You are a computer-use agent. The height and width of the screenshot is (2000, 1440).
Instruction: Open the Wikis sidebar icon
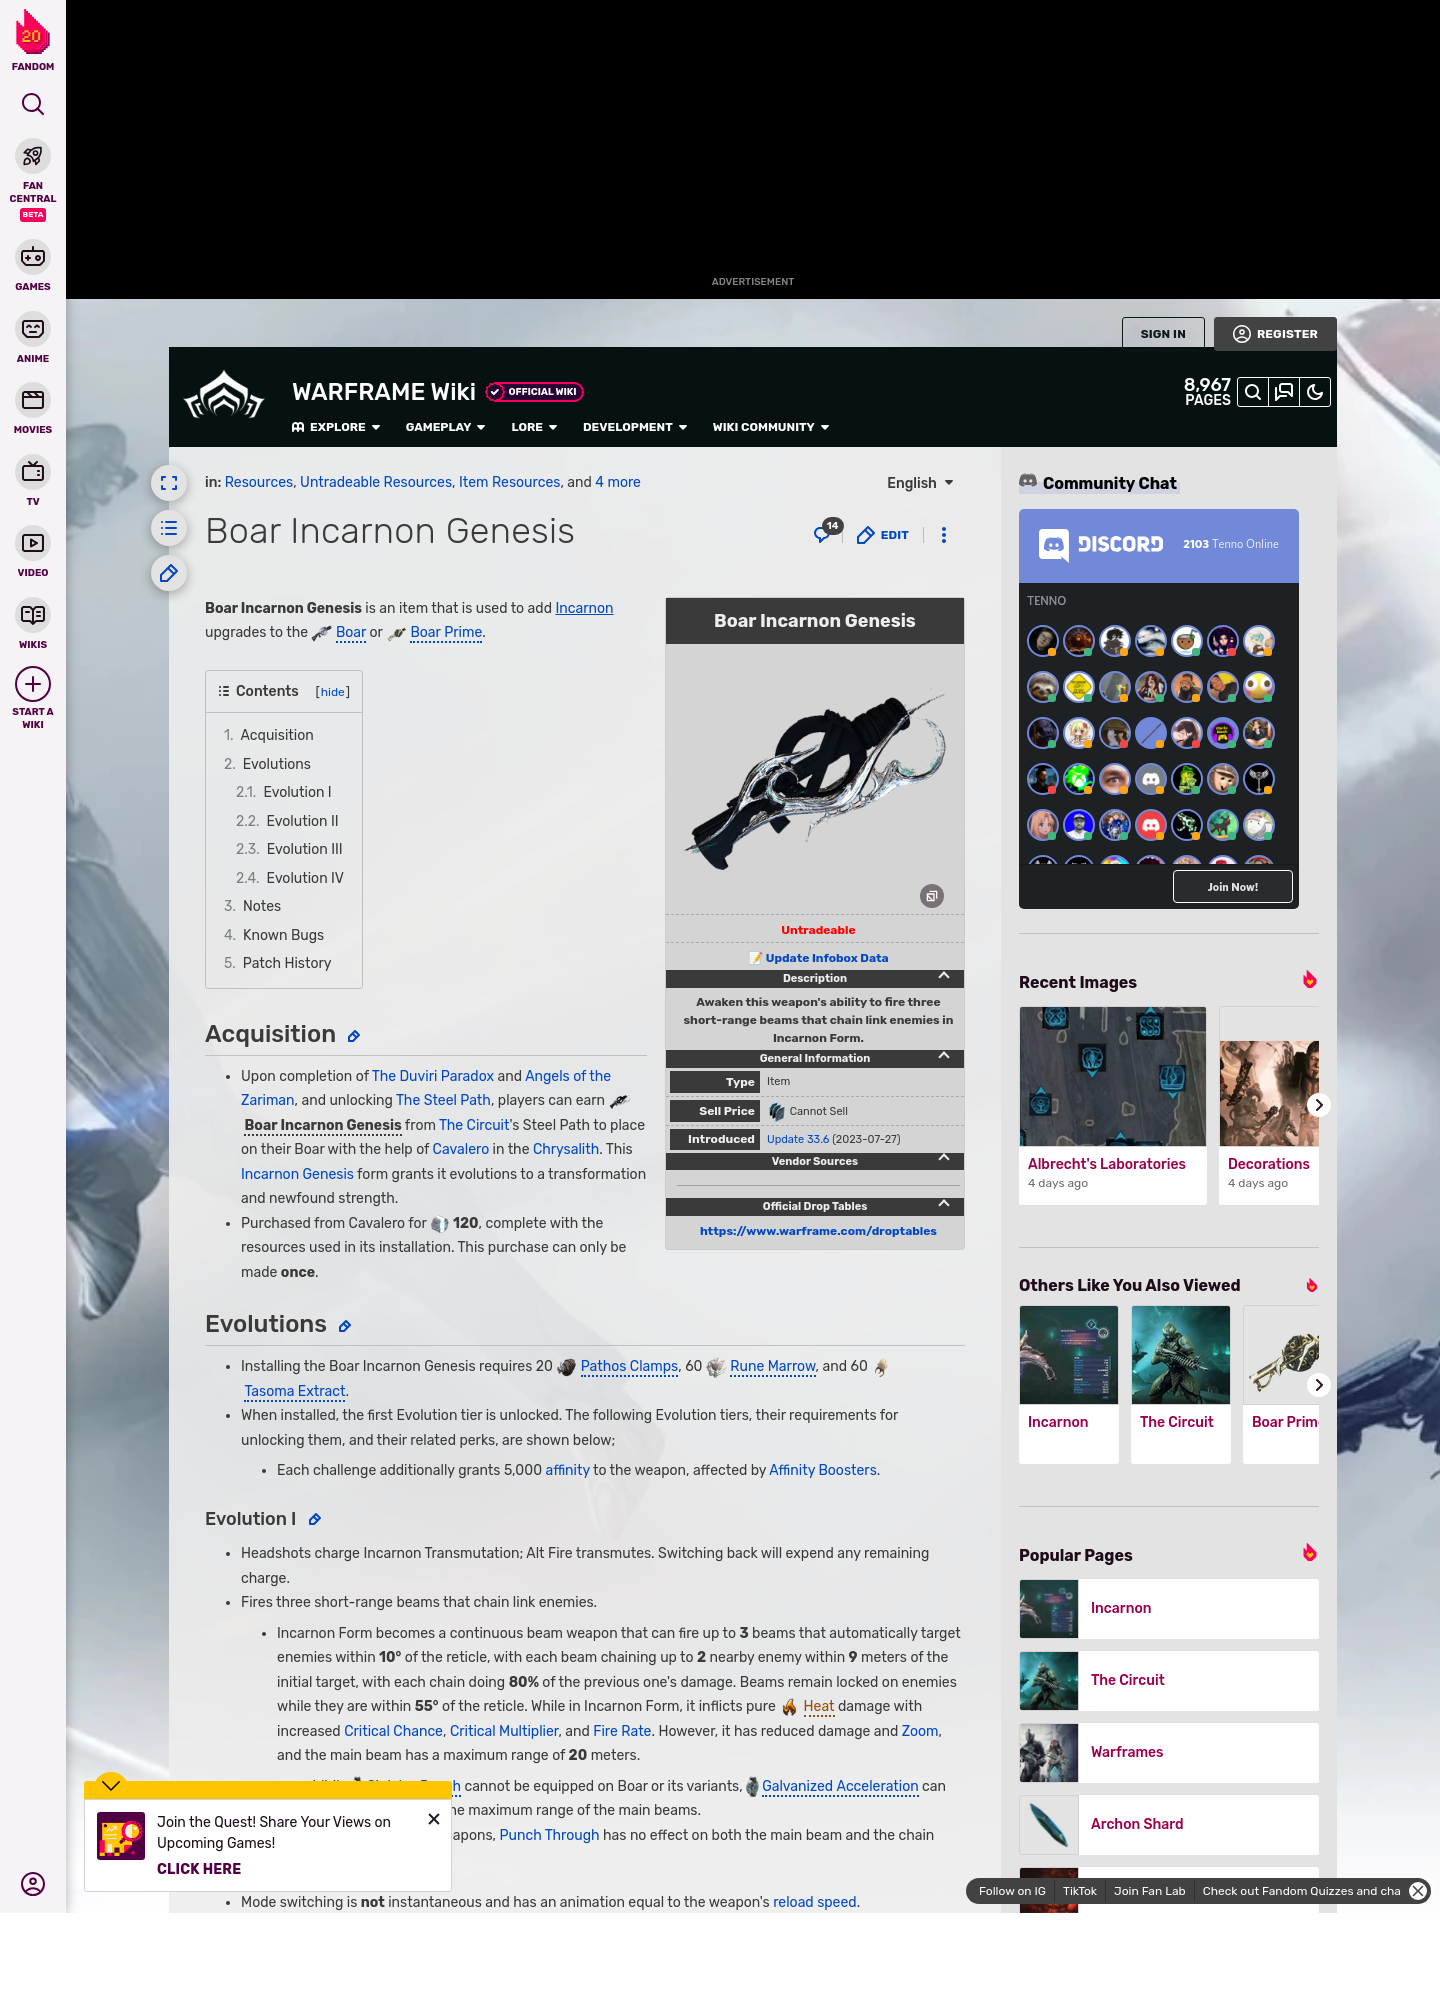[x=33, y=615]
